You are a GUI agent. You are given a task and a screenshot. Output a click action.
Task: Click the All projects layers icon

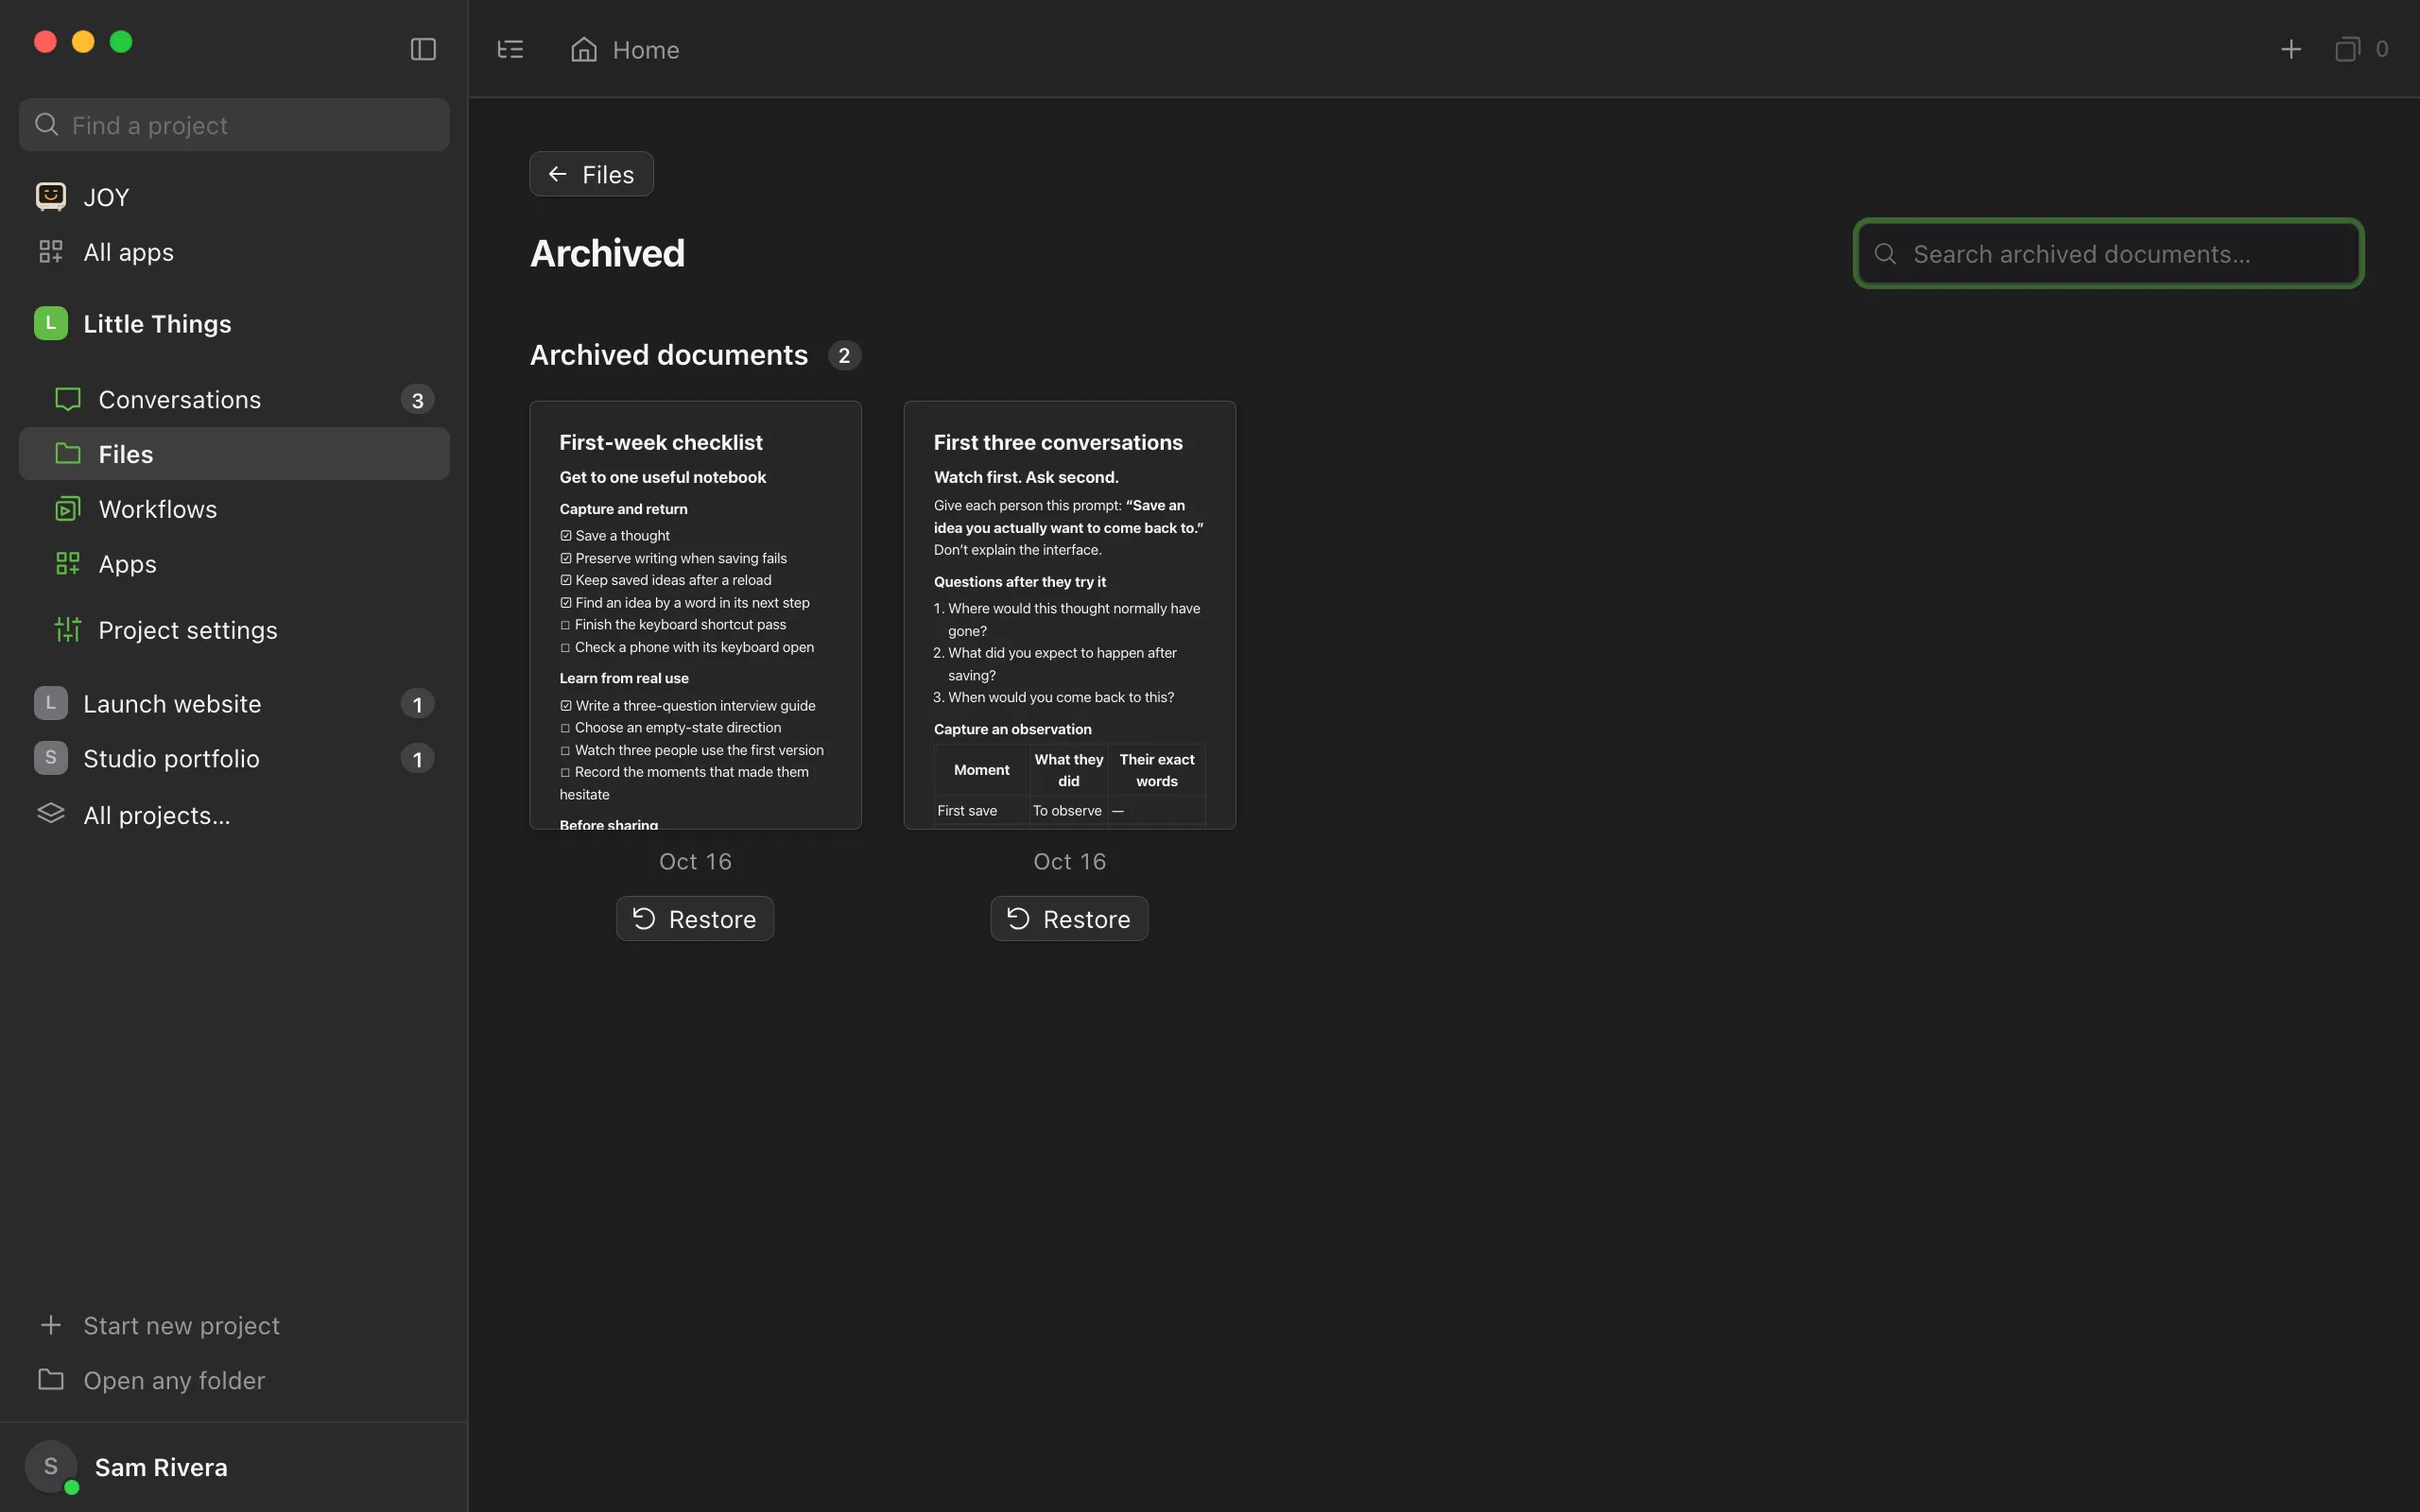tap(51, 814)
